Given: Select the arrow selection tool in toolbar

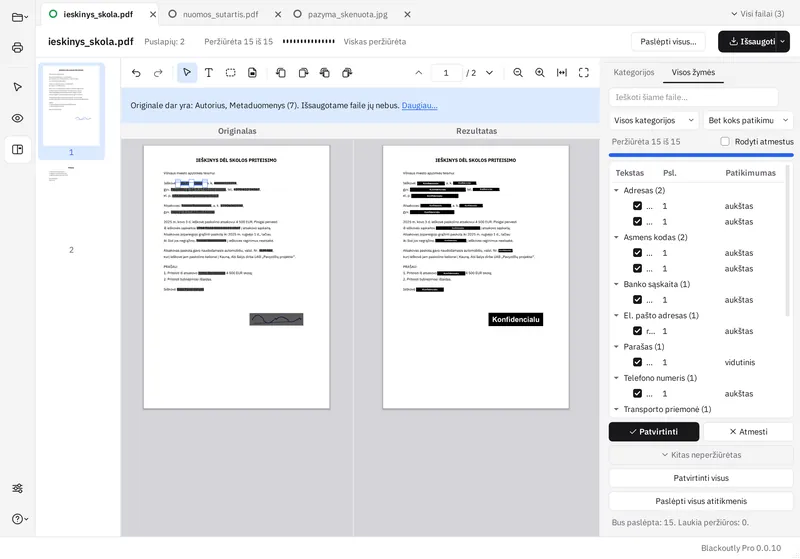Looking at the screenshot, I should pyautogui.click(x=187, y=73).
